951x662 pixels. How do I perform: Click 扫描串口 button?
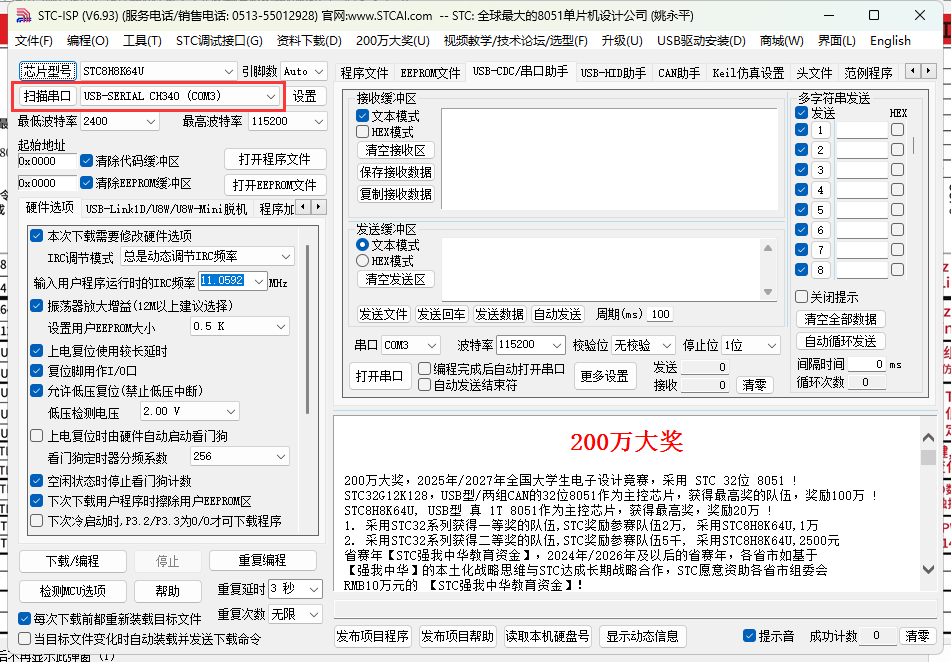pyautogui.click(x=47, y=96)
